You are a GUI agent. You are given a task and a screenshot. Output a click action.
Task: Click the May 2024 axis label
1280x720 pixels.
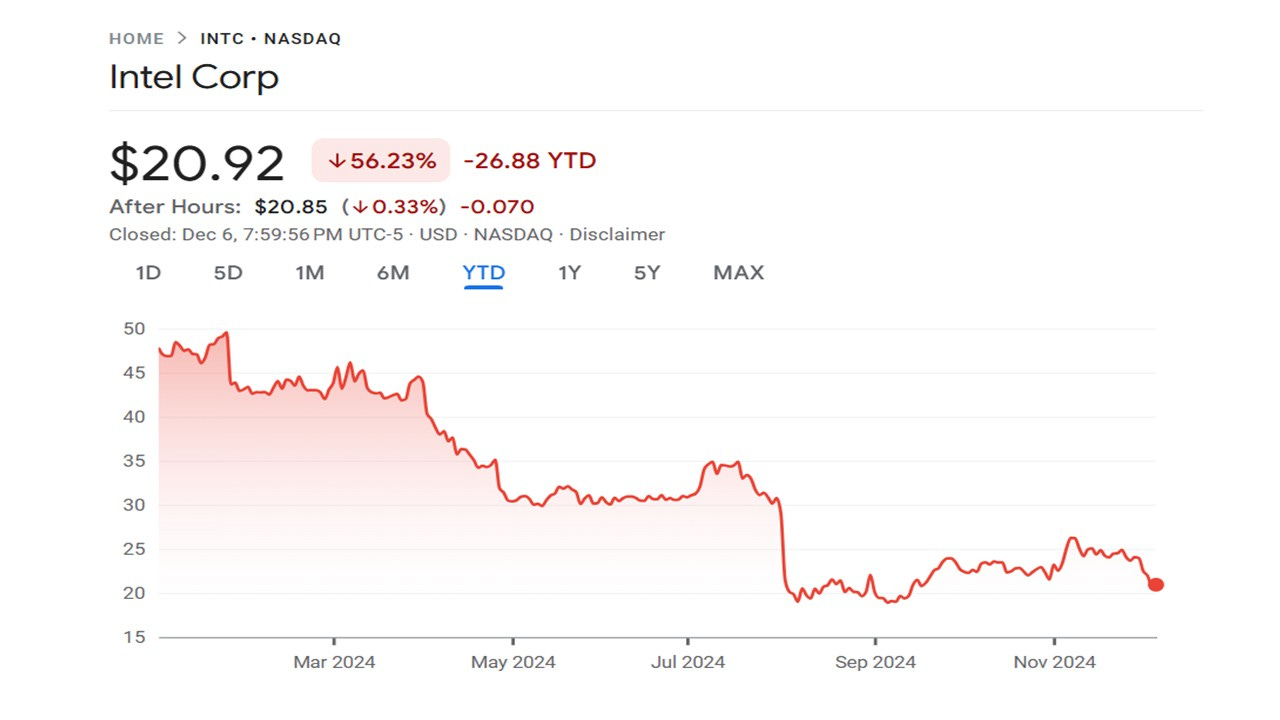tap(513, 662)
